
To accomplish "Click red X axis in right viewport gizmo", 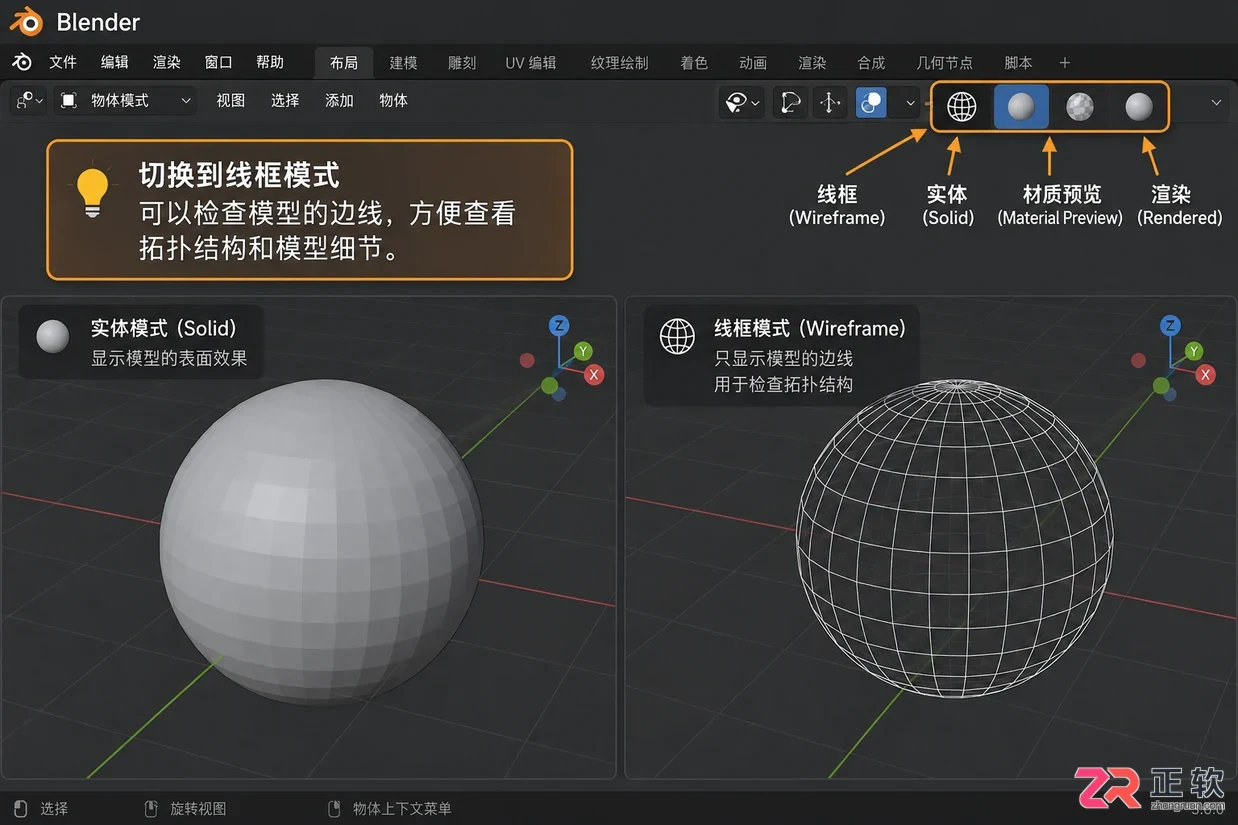I will click(x=1206, y=375).
